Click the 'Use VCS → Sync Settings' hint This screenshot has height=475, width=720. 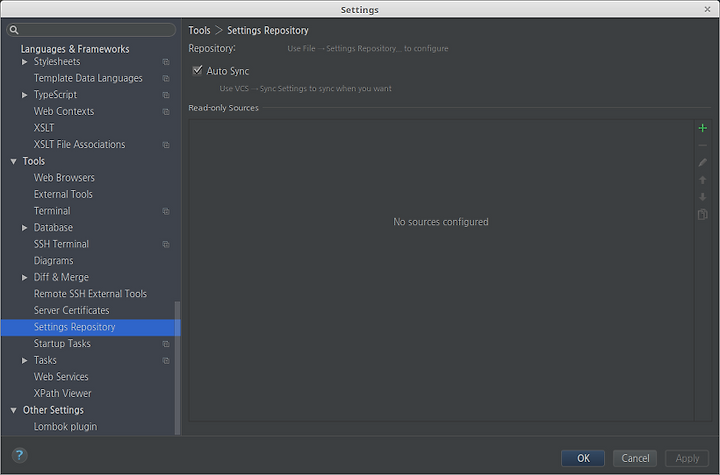pos(305,89)
